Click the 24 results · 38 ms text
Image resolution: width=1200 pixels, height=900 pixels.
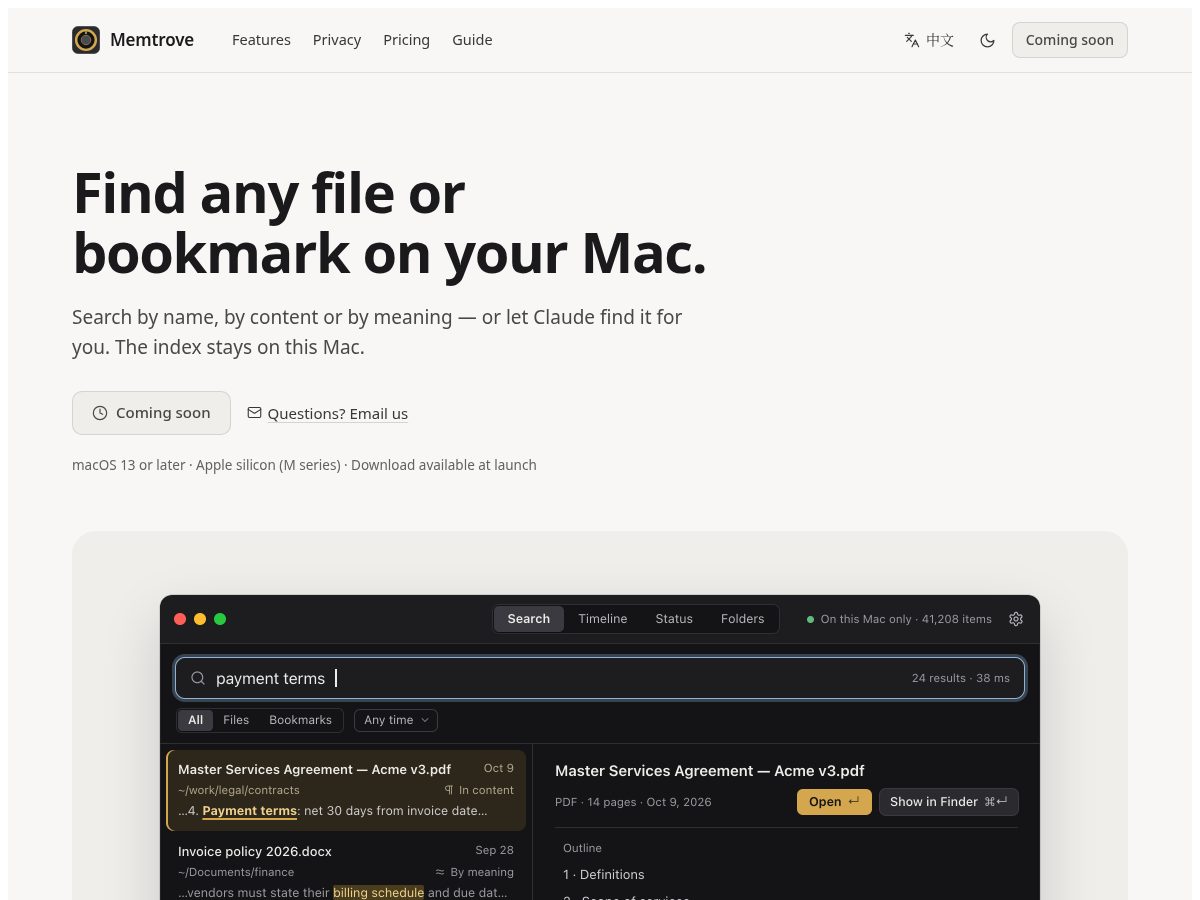[x=960, y=678]
